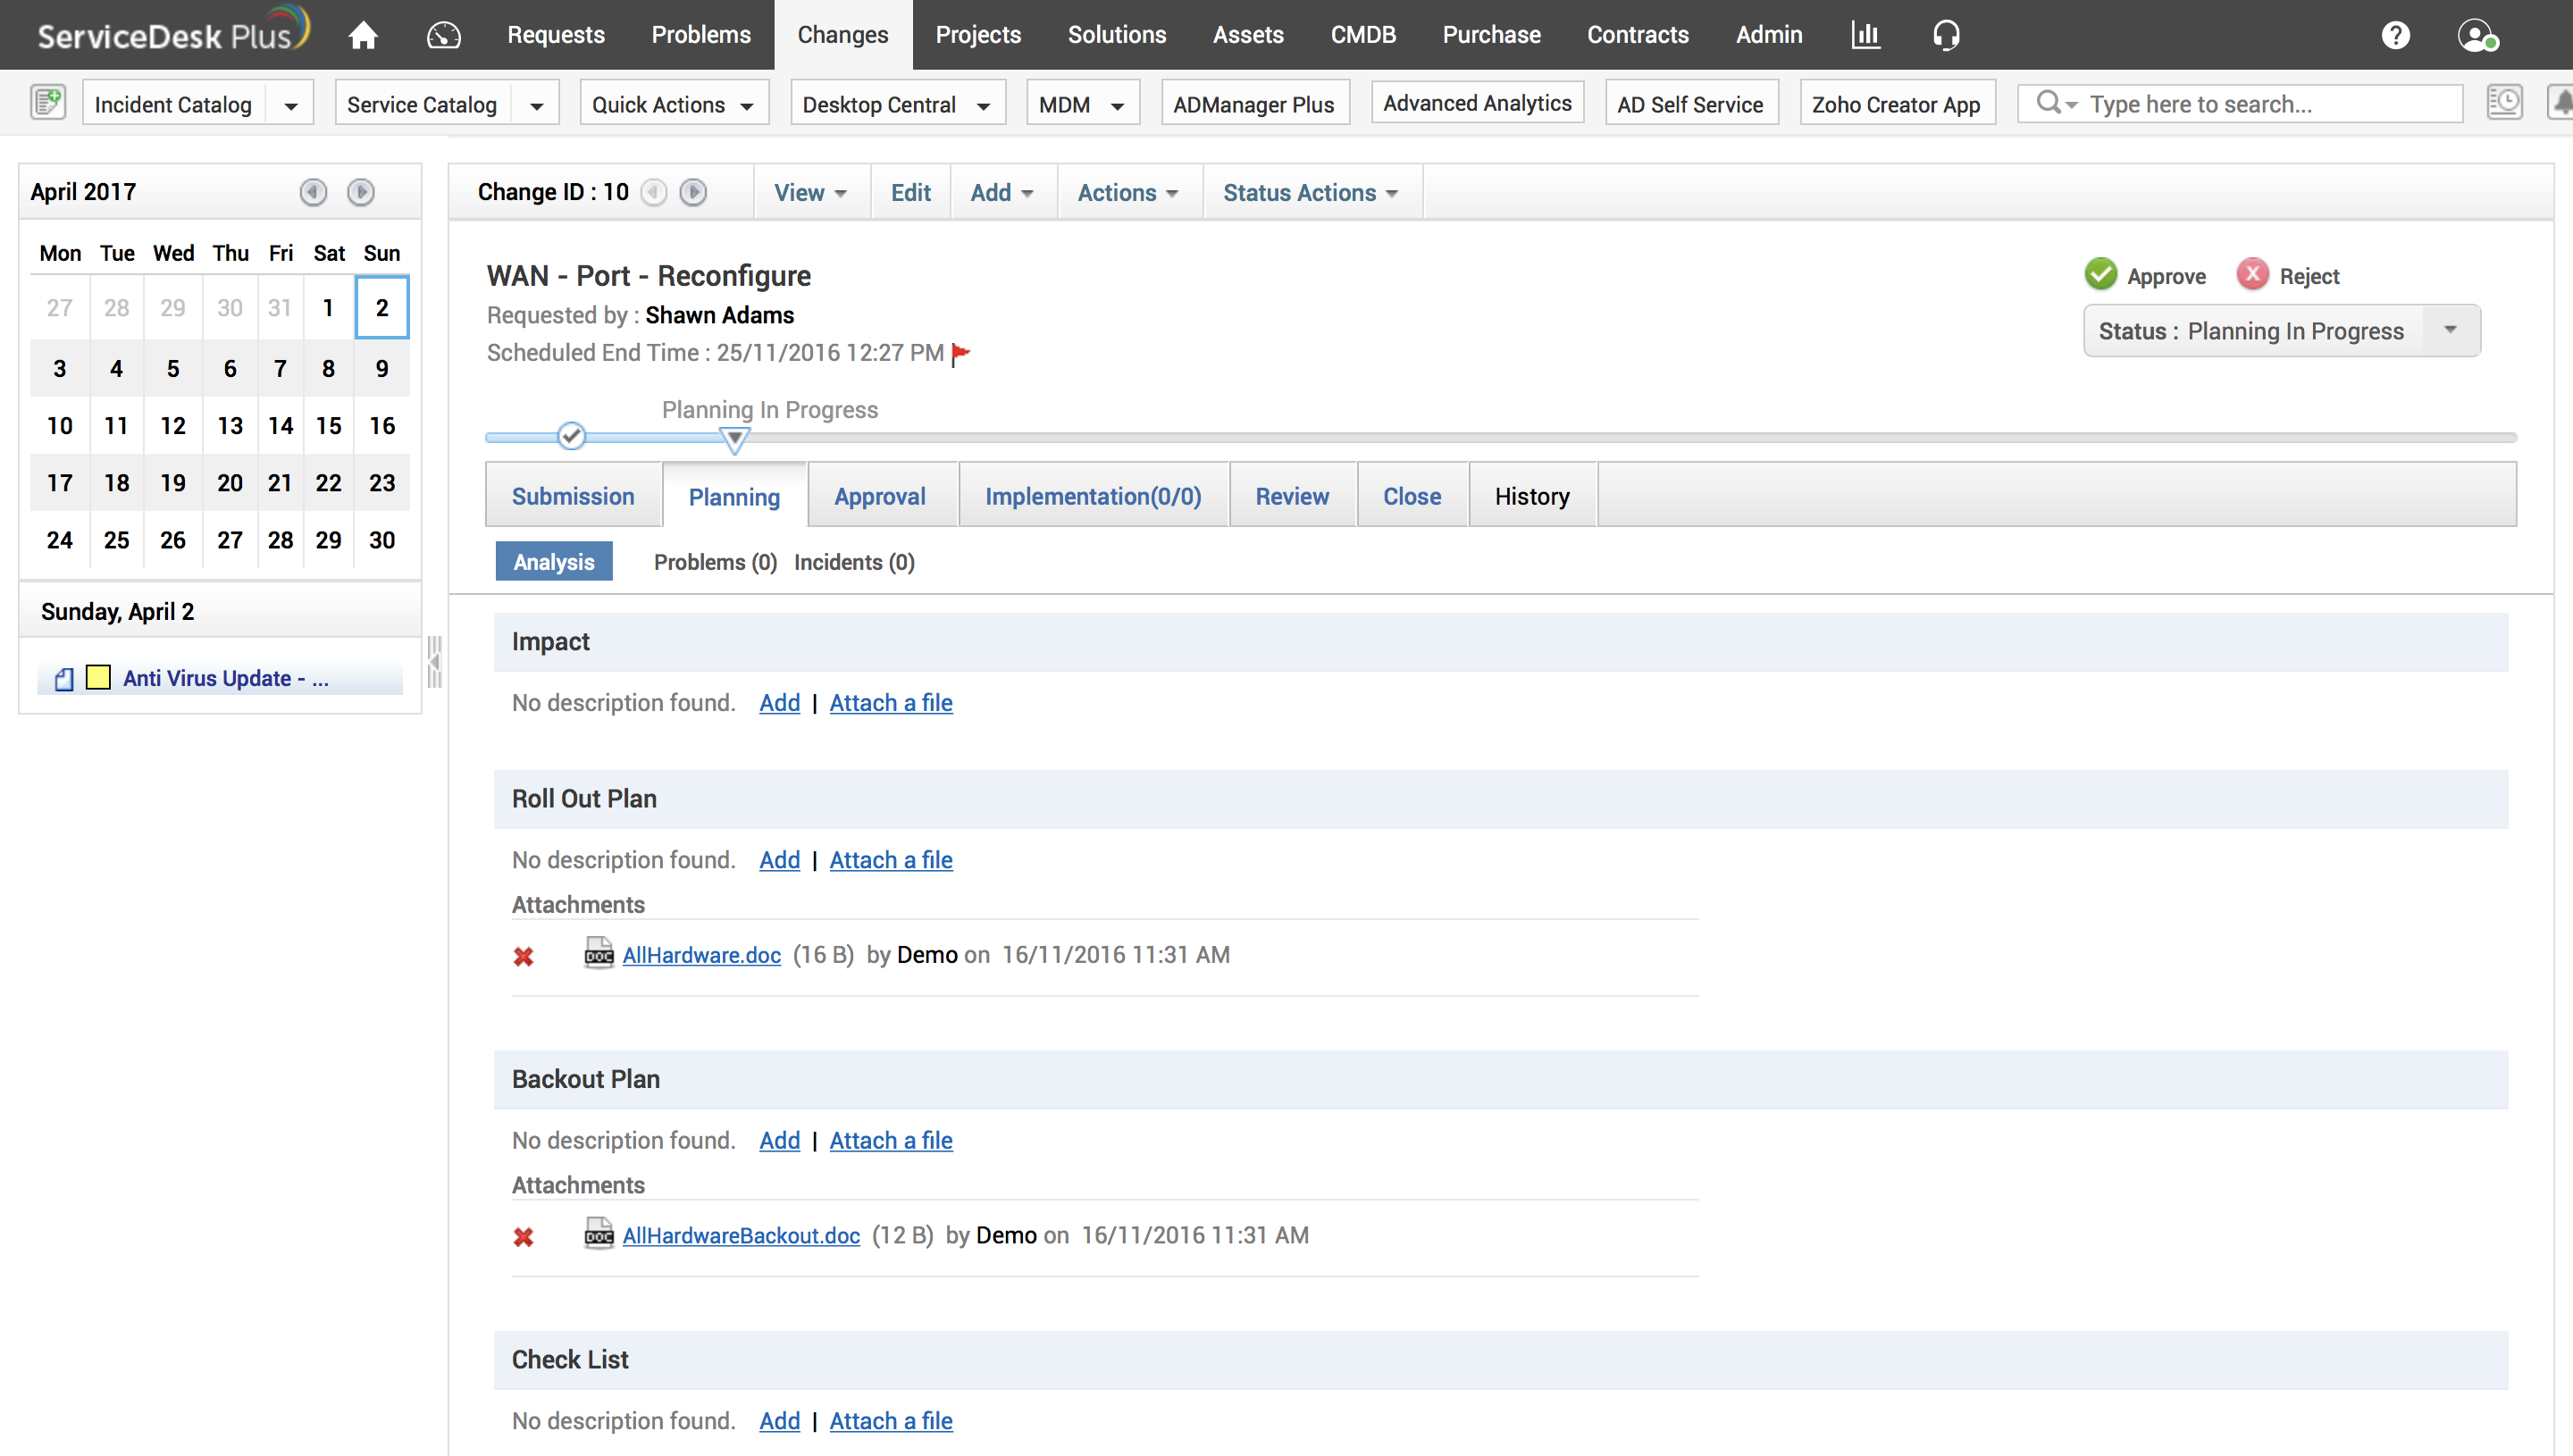
Task: Delete the AllHardware.doc attachment
Action: click(523, 956)
